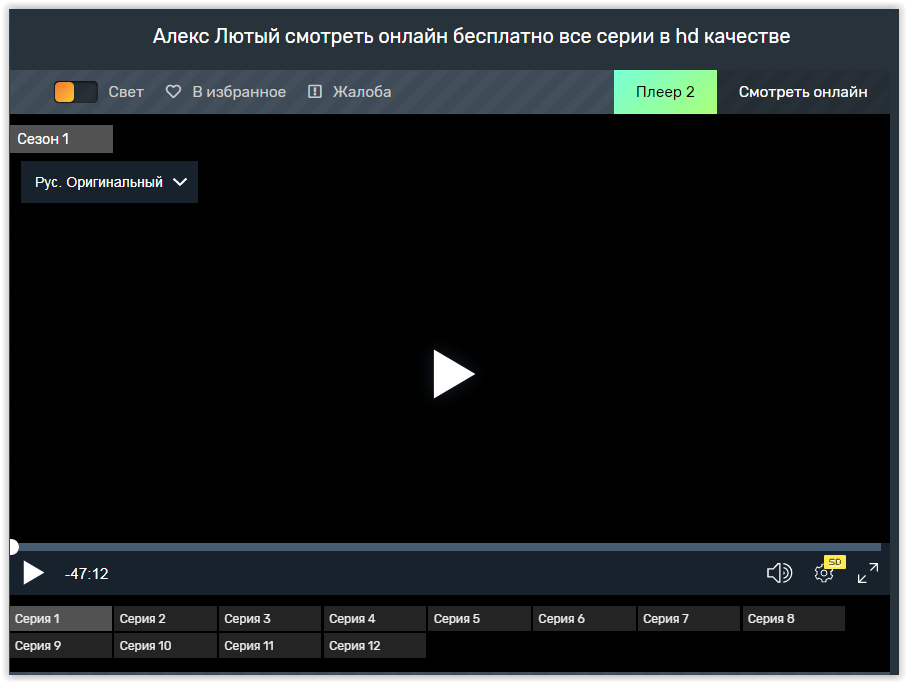
Task: Choose episode Серия 8
Action: click(793, 619)
